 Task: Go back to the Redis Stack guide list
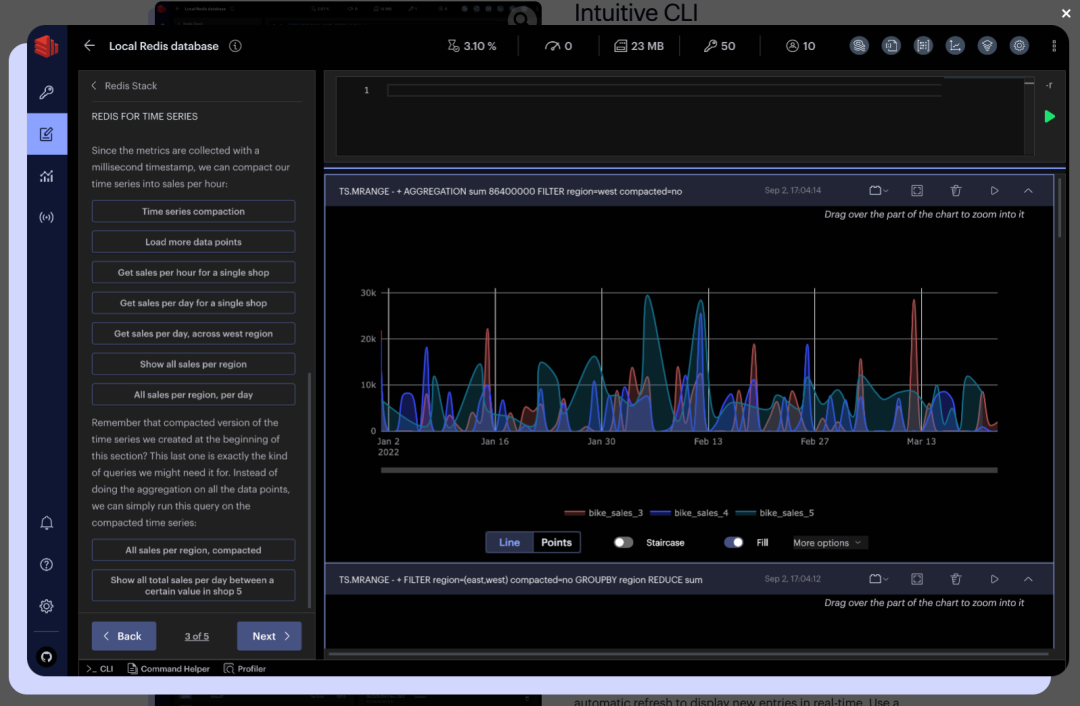click(x=124, y=85)
